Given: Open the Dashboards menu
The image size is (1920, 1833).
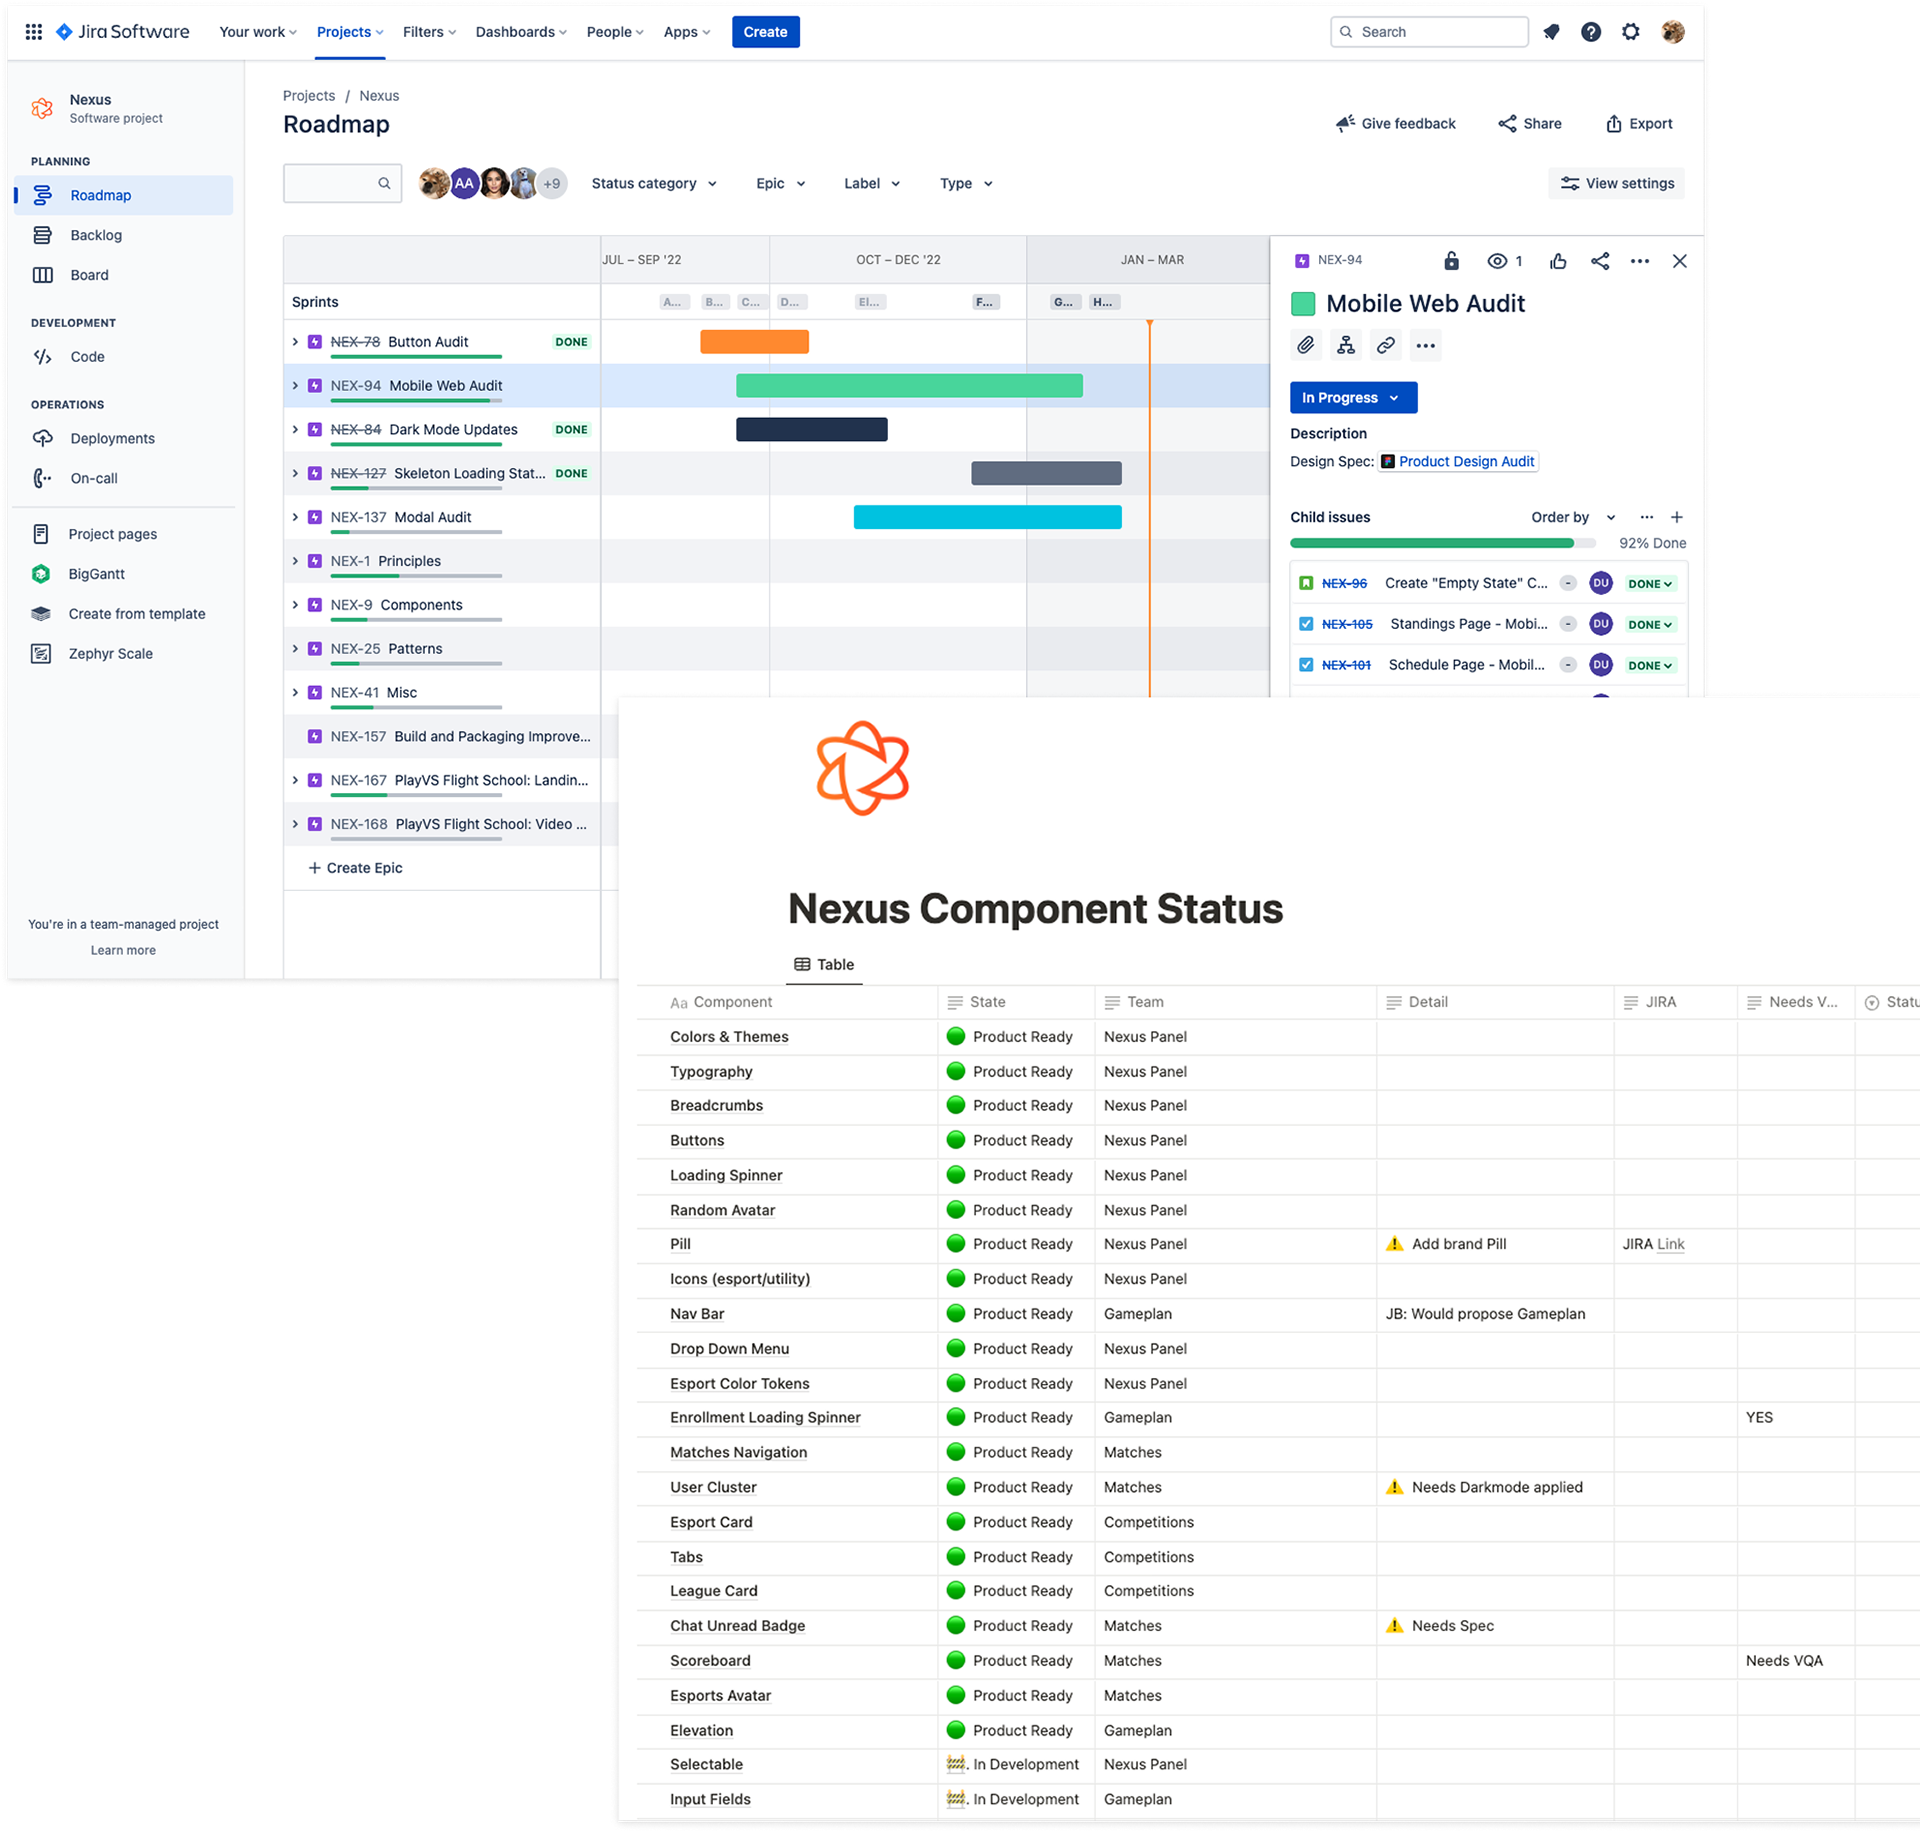Looking at the screenshot, I should (520, 32).
